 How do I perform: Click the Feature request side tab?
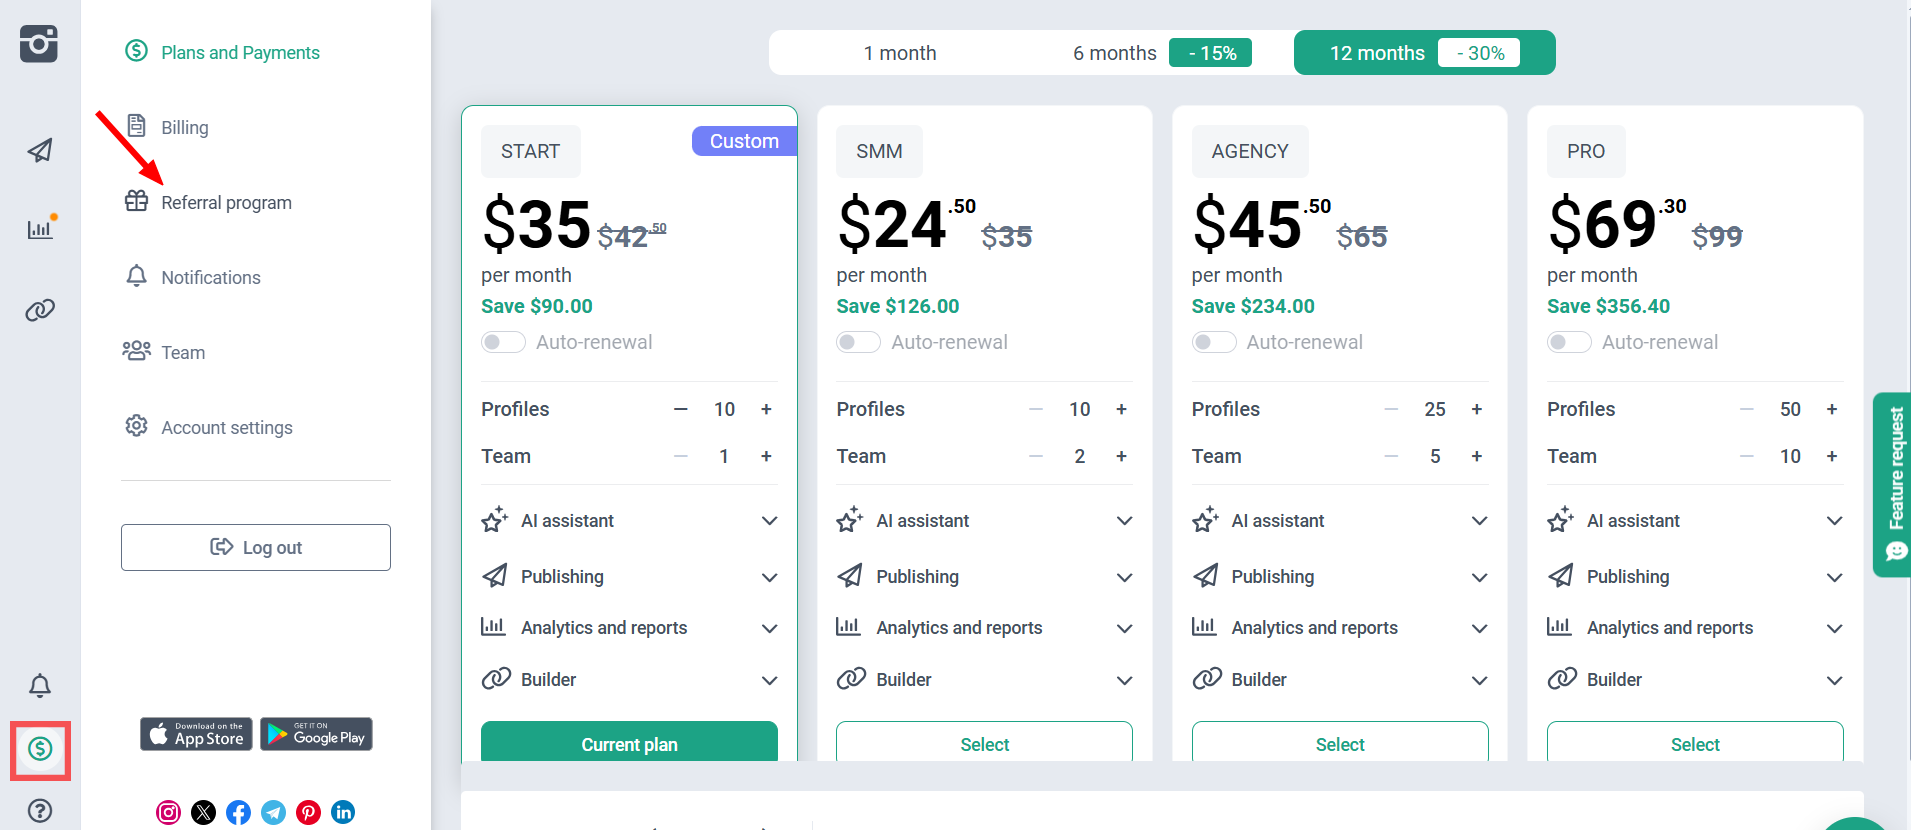click(1894, 484)
